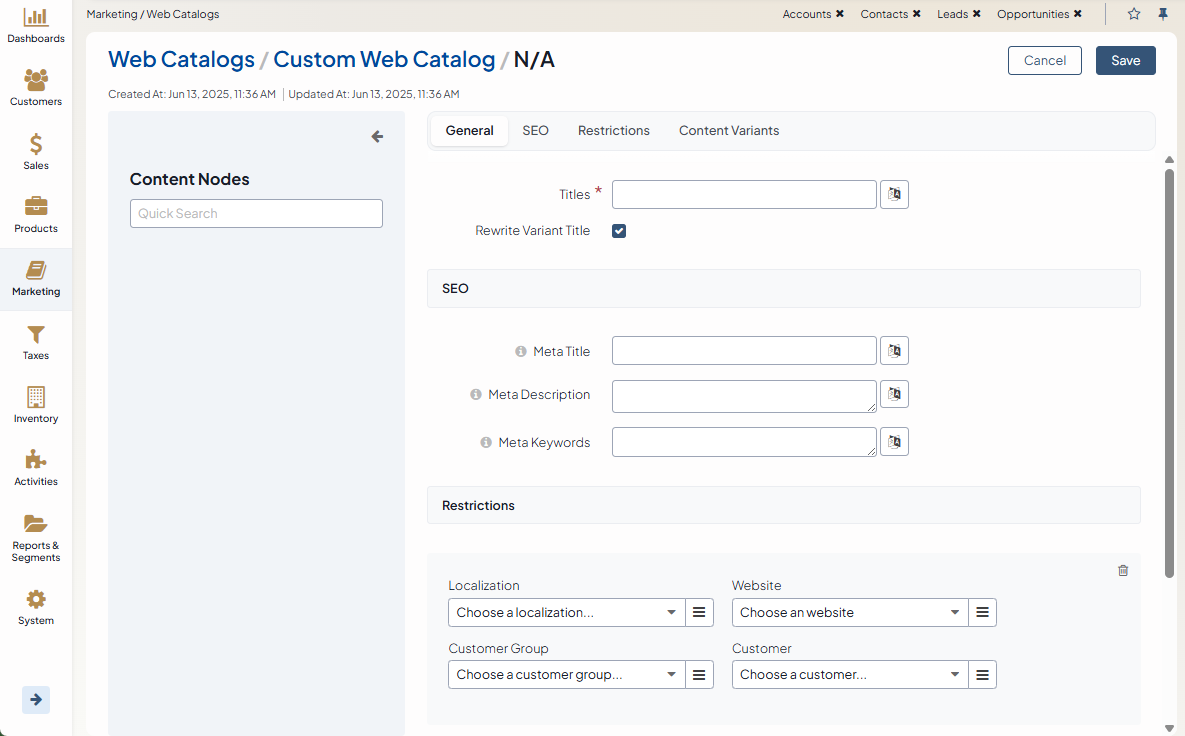Click the Taxes funnel icon
1185x736 pixels.
36,335
